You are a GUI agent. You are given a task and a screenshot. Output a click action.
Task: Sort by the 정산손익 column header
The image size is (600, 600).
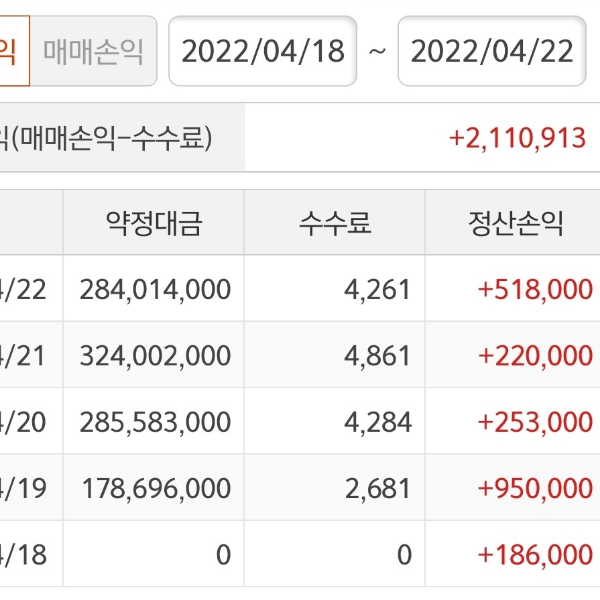pos(515,223)
